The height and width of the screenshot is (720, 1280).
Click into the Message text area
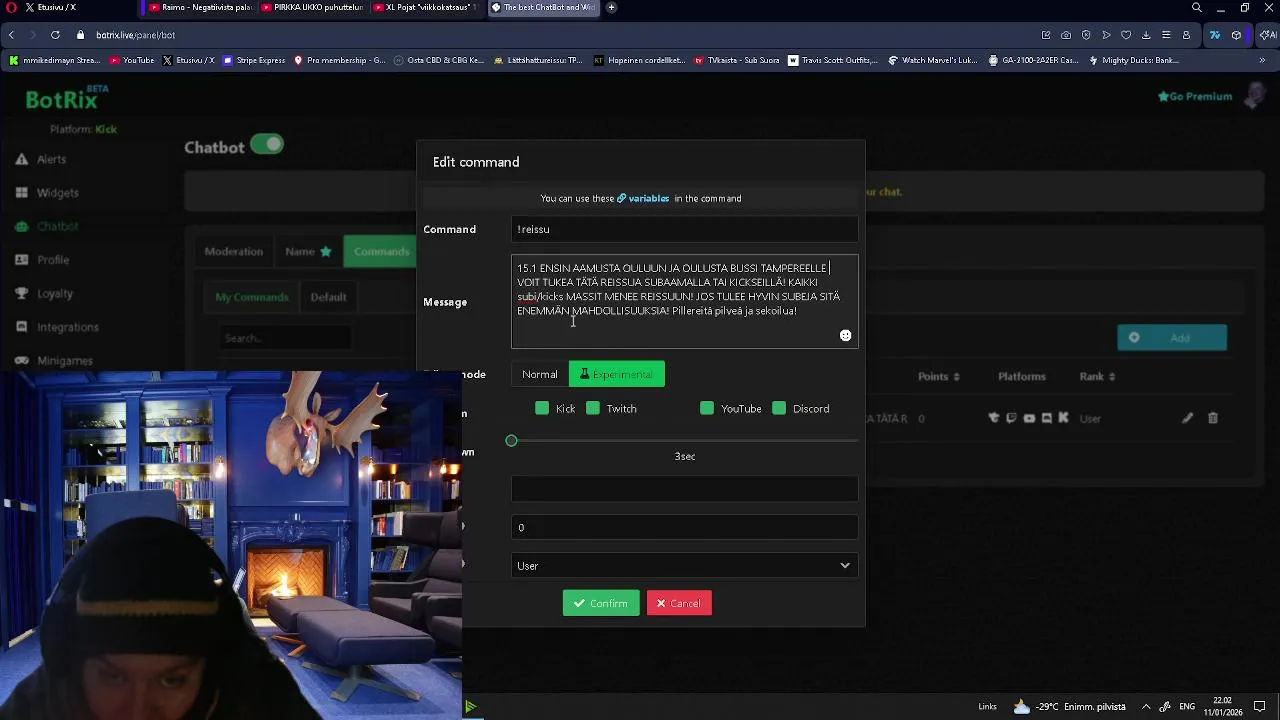pyautogui.click(x=684, y=301)
